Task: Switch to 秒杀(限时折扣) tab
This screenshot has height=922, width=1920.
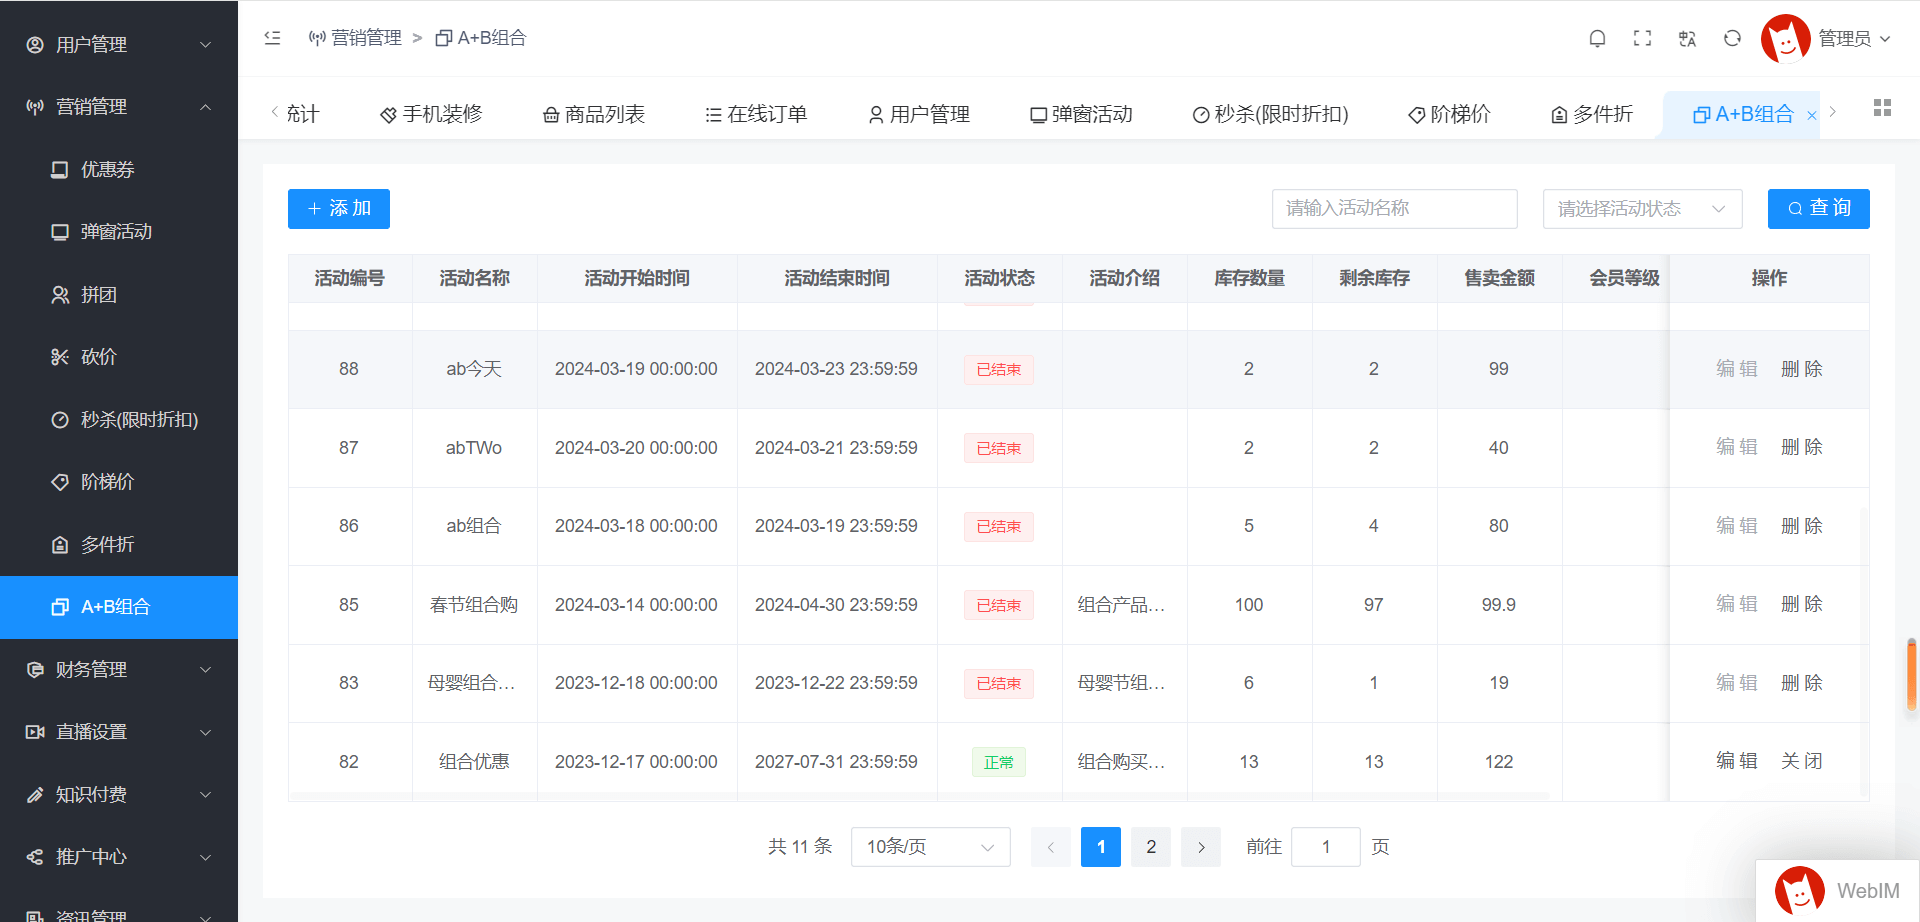Action: (x=1270, y=114)
